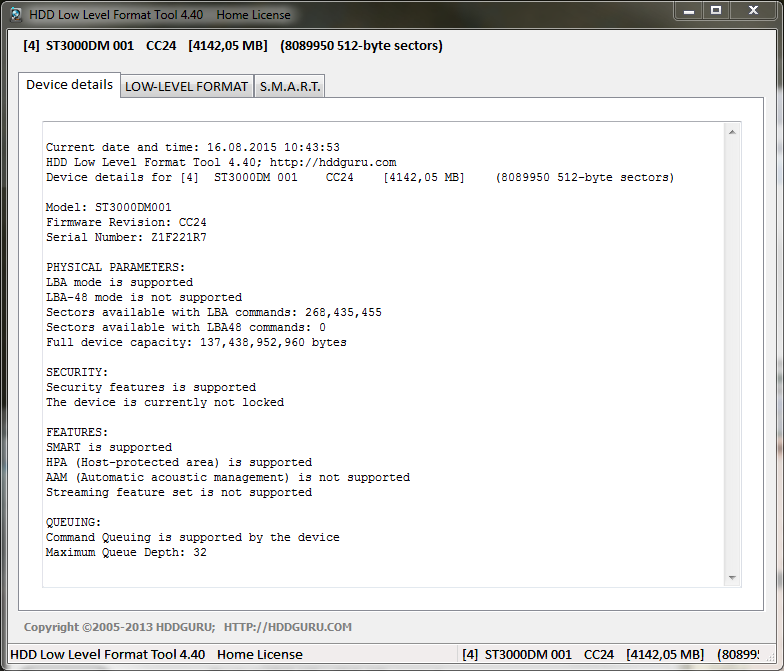Click the 'SMART is supported' line

(109, 448)
